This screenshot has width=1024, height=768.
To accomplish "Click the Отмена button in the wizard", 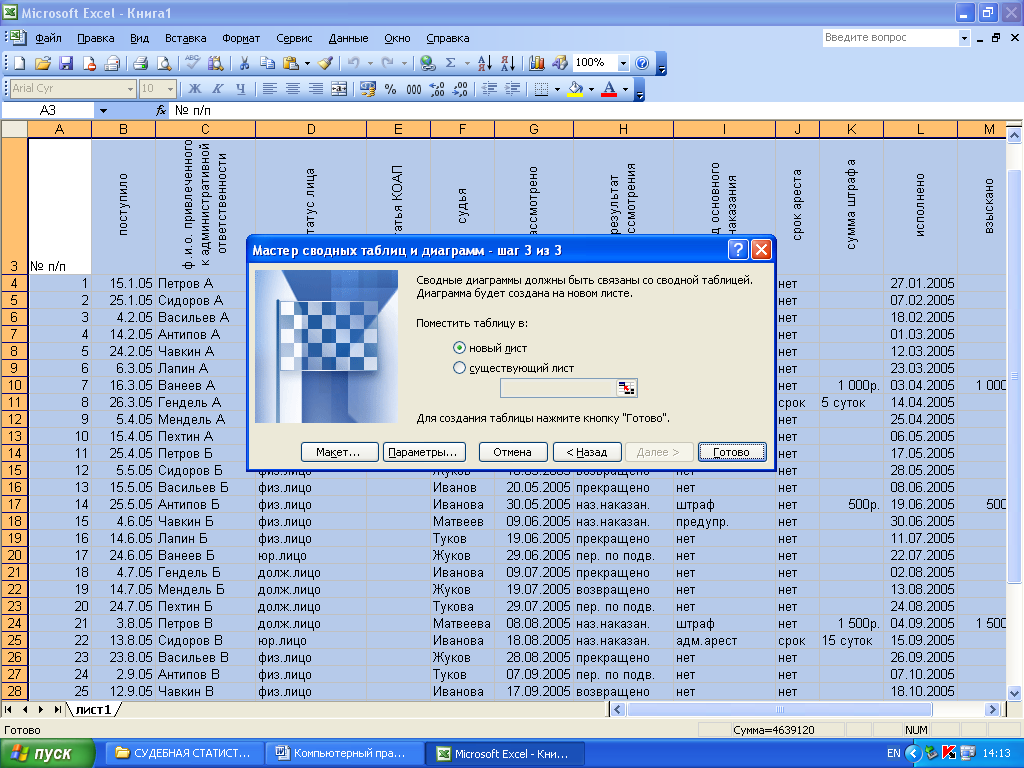I will [513, 452].
